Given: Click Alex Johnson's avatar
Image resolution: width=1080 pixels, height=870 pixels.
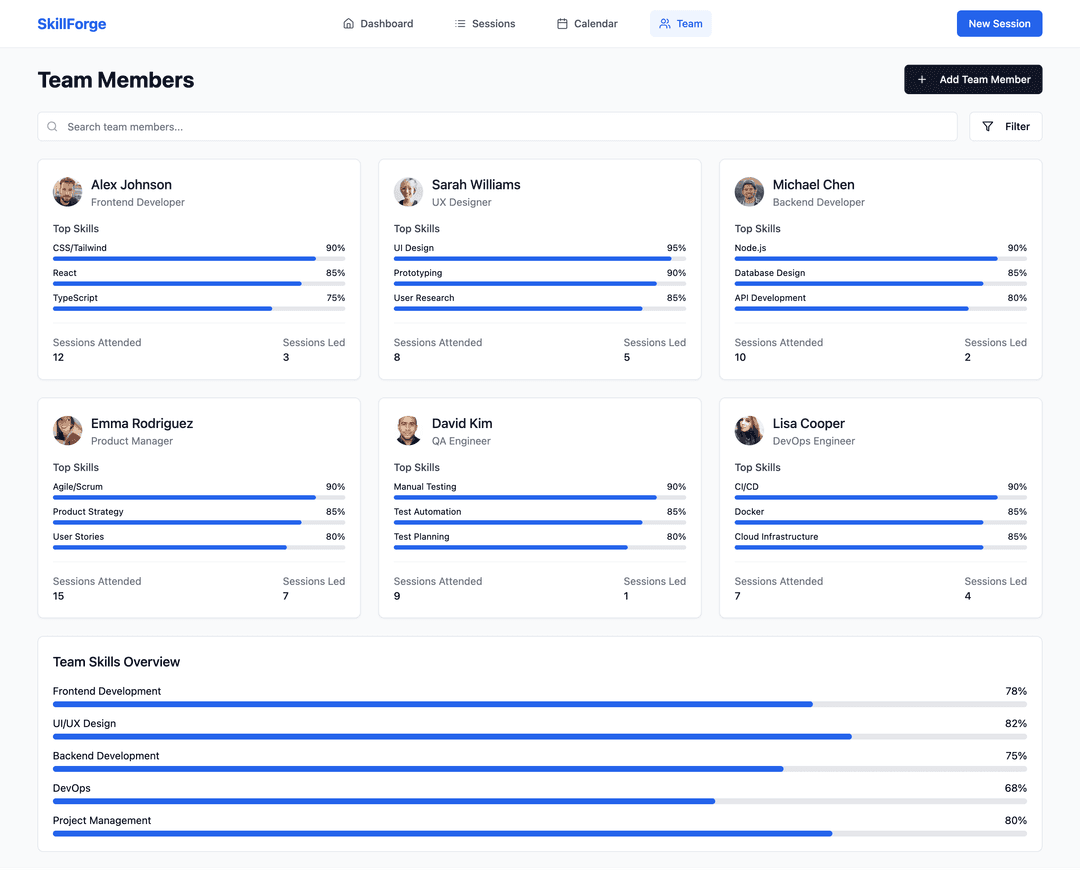Looking at the screenshot, I should 68,192.
